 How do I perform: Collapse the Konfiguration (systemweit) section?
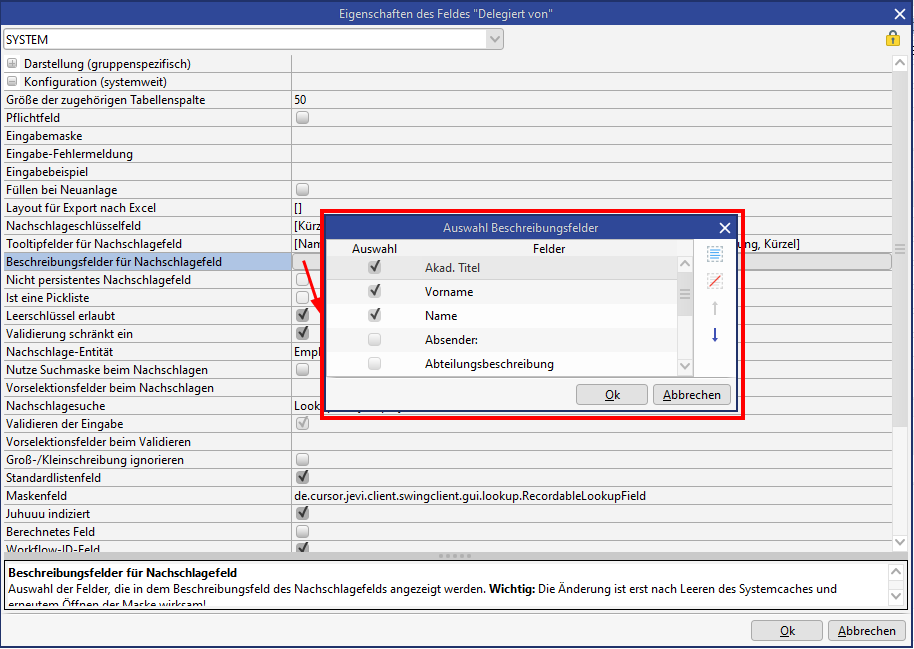pos(12,82)
